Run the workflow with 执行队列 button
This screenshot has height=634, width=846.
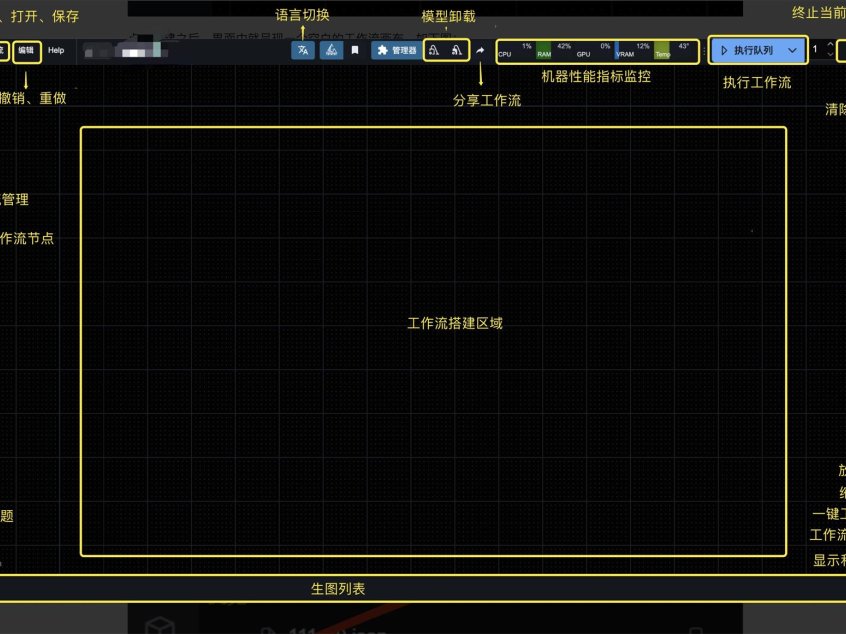(747, 51)
